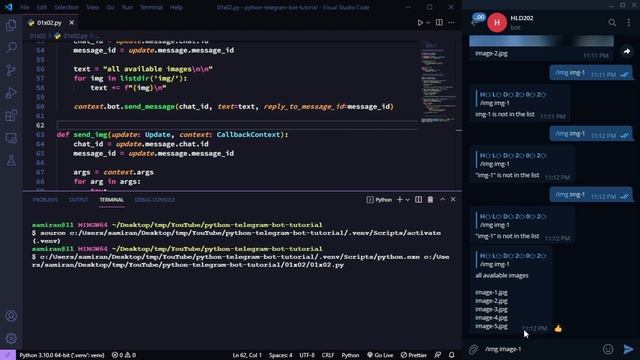Run the Python file with play button

[x=420, y=23]
